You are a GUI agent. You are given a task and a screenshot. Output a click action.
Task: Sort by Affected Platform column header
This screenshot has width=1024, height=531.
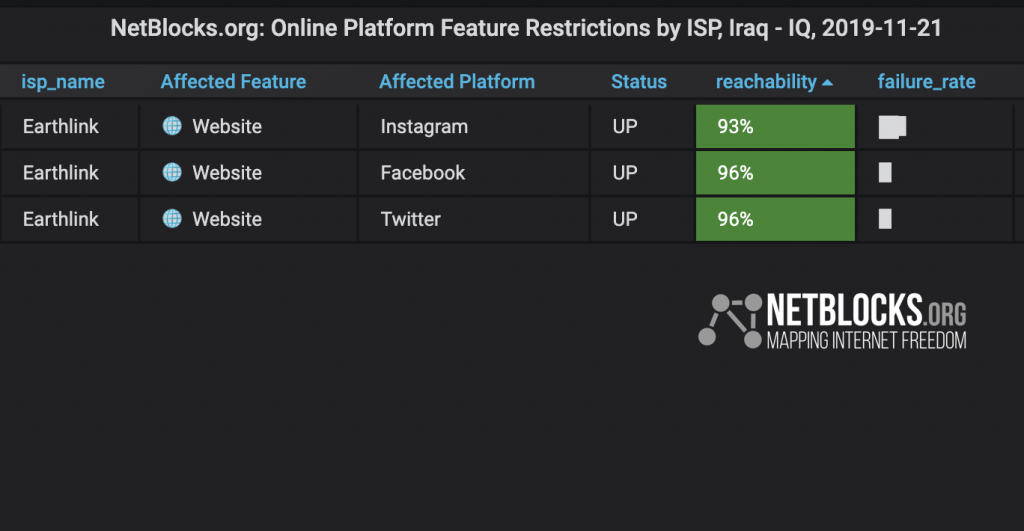pyautogui.click(x=456, y=82)
